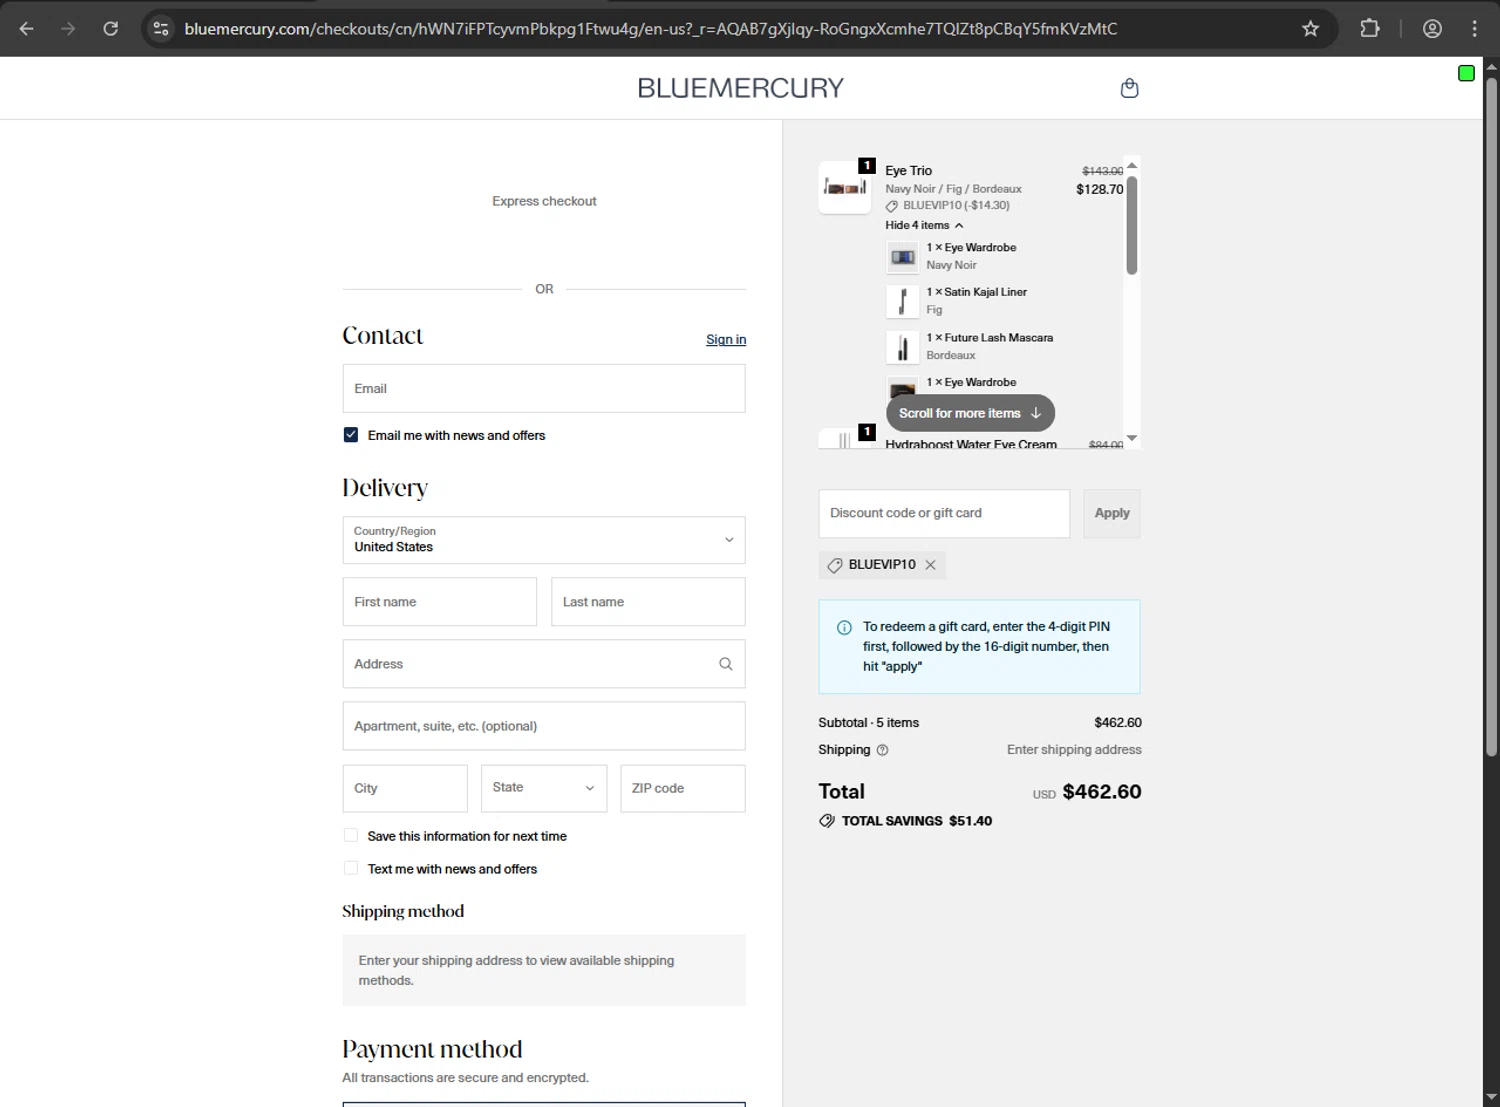Check Text me with news and offers
The width and height of the screenshot is (1500, 1107).
[x=351, y=869]
